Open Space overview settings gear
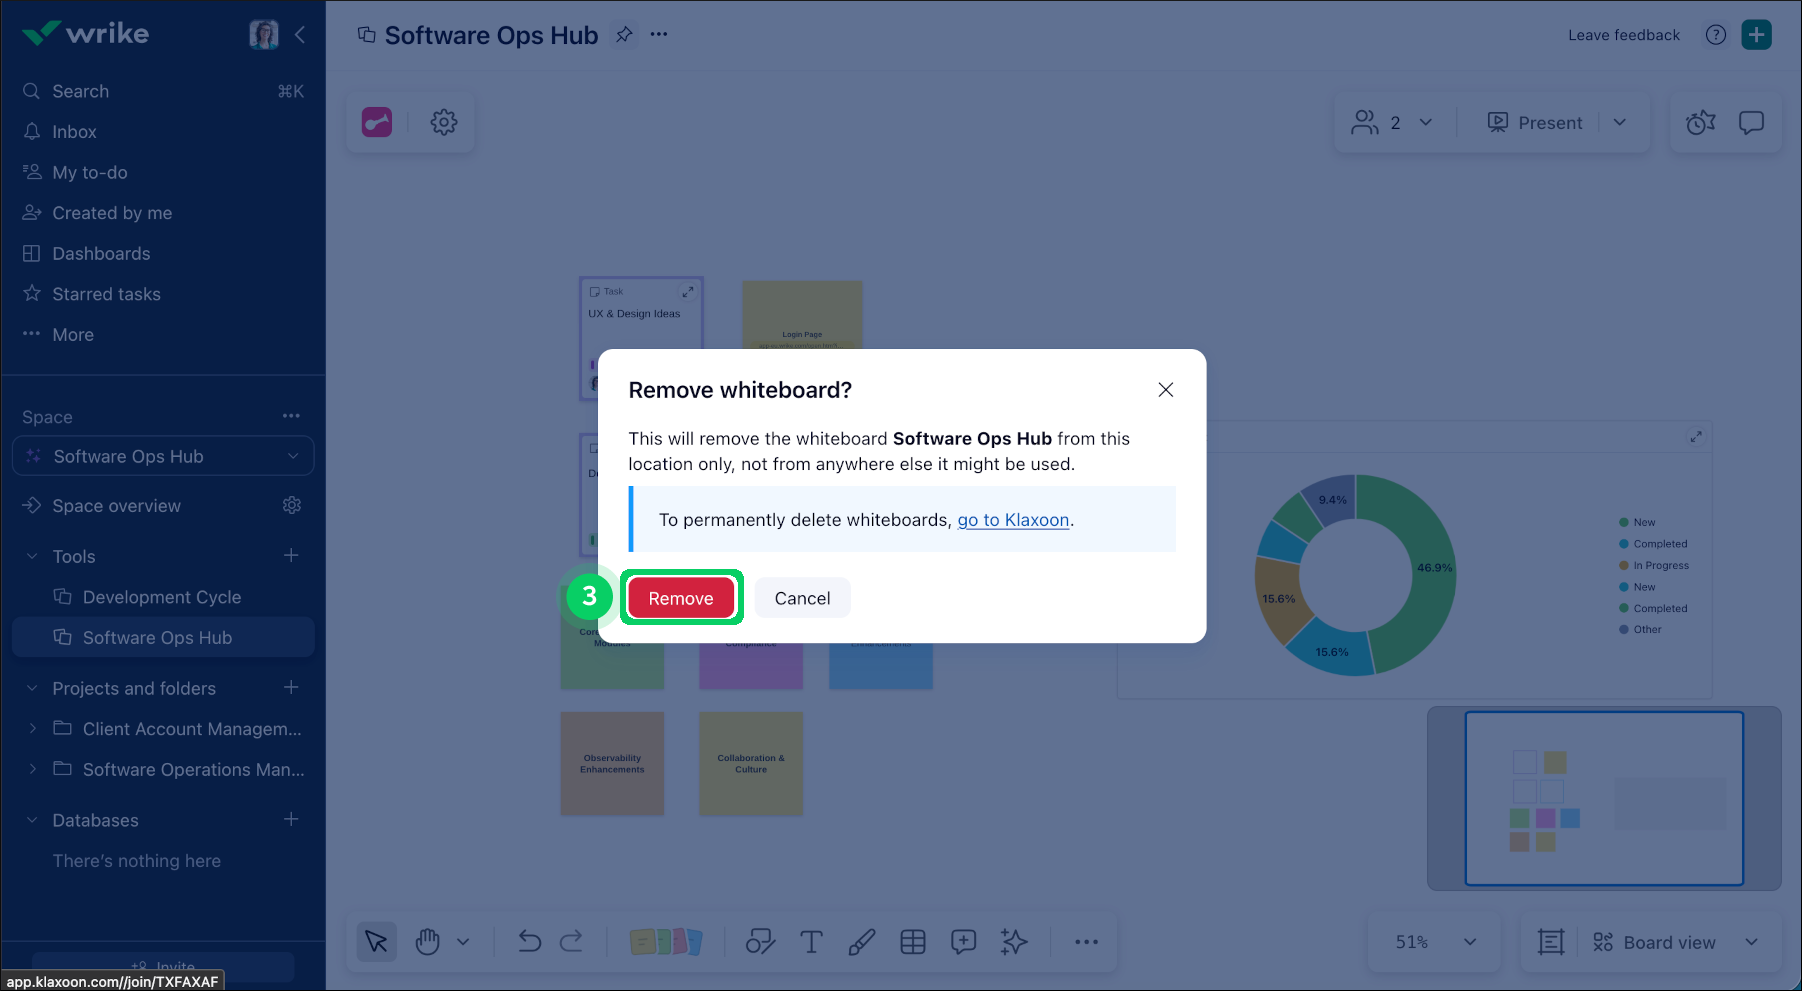The image size is (1802, 991). click(x=292, y=506)
